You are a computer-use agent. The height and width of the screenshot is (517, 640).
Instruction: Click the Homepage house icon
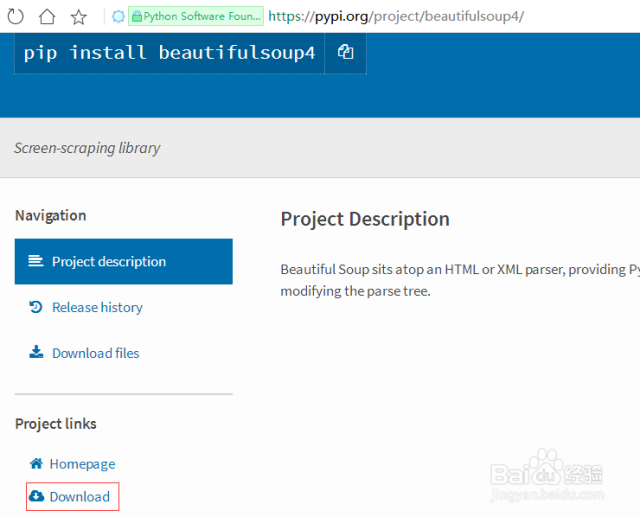36,464
